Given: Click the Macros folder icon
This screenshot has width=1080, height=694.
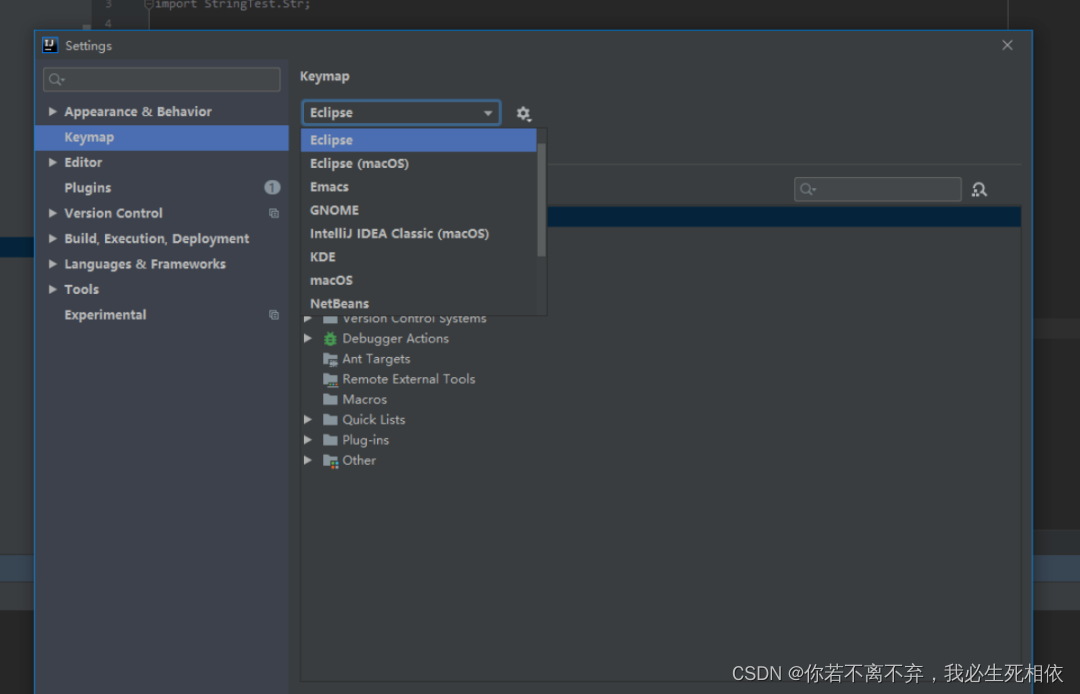Looking at the screenshot, I should pyautogui.click(x=331, y=399).
